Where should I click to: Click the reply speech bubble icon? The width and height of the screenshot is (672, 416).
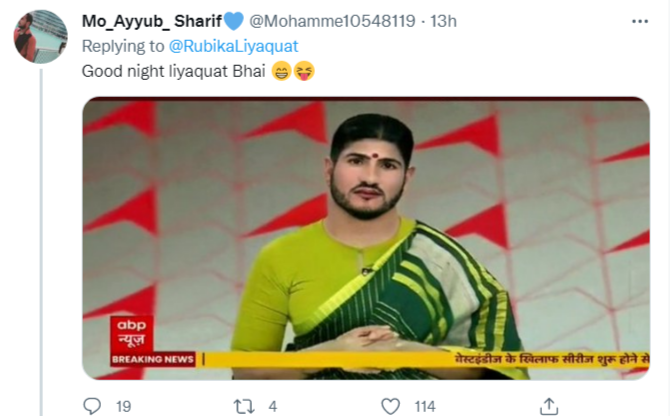click(x=92, y=405)
